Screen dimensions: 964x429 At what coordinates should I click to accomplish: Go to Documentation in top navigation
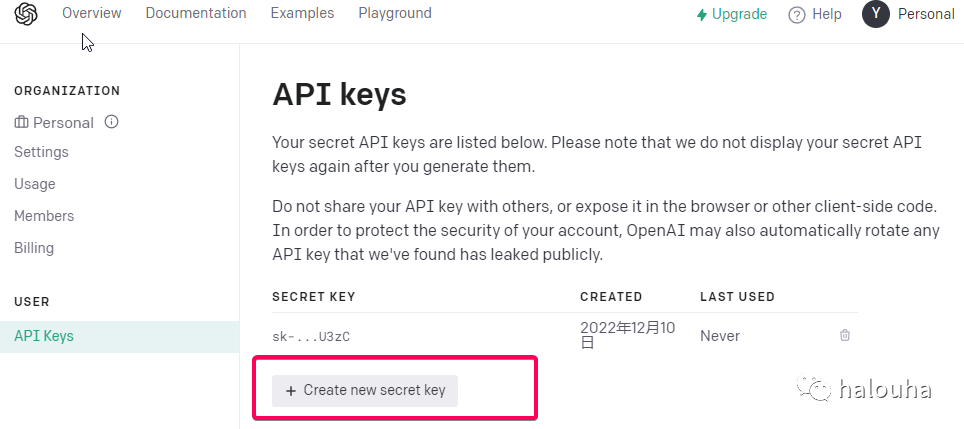click(196, 13)
